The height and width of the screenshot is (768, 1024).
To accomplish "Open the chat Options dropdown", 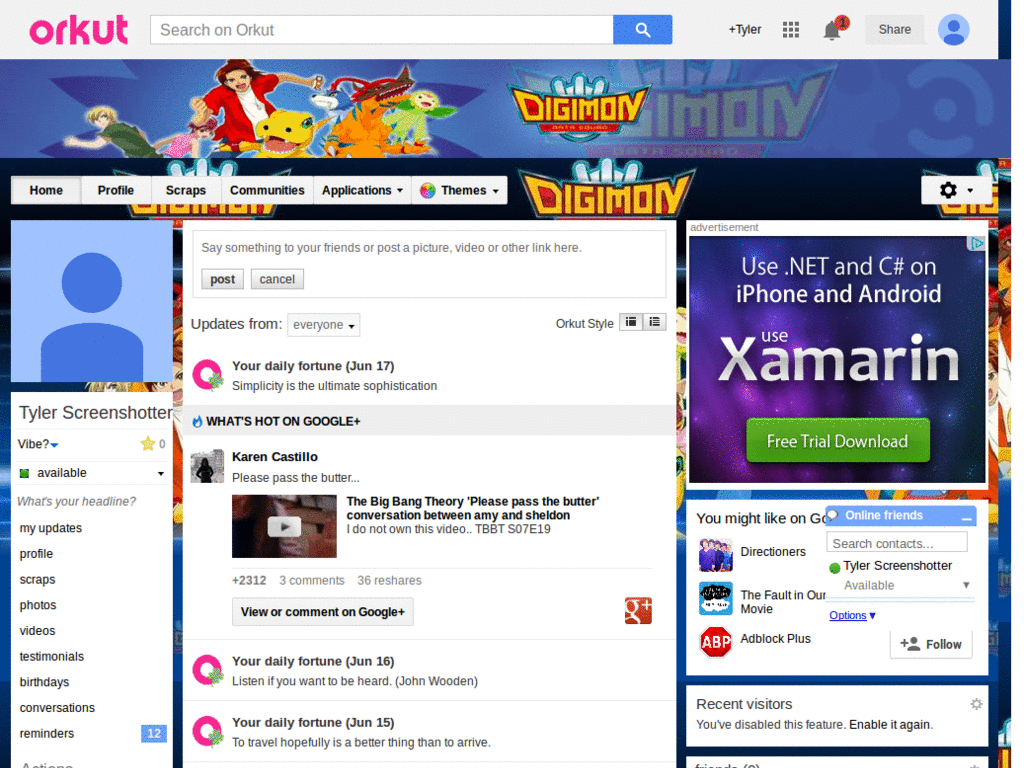I will point(852,615).
